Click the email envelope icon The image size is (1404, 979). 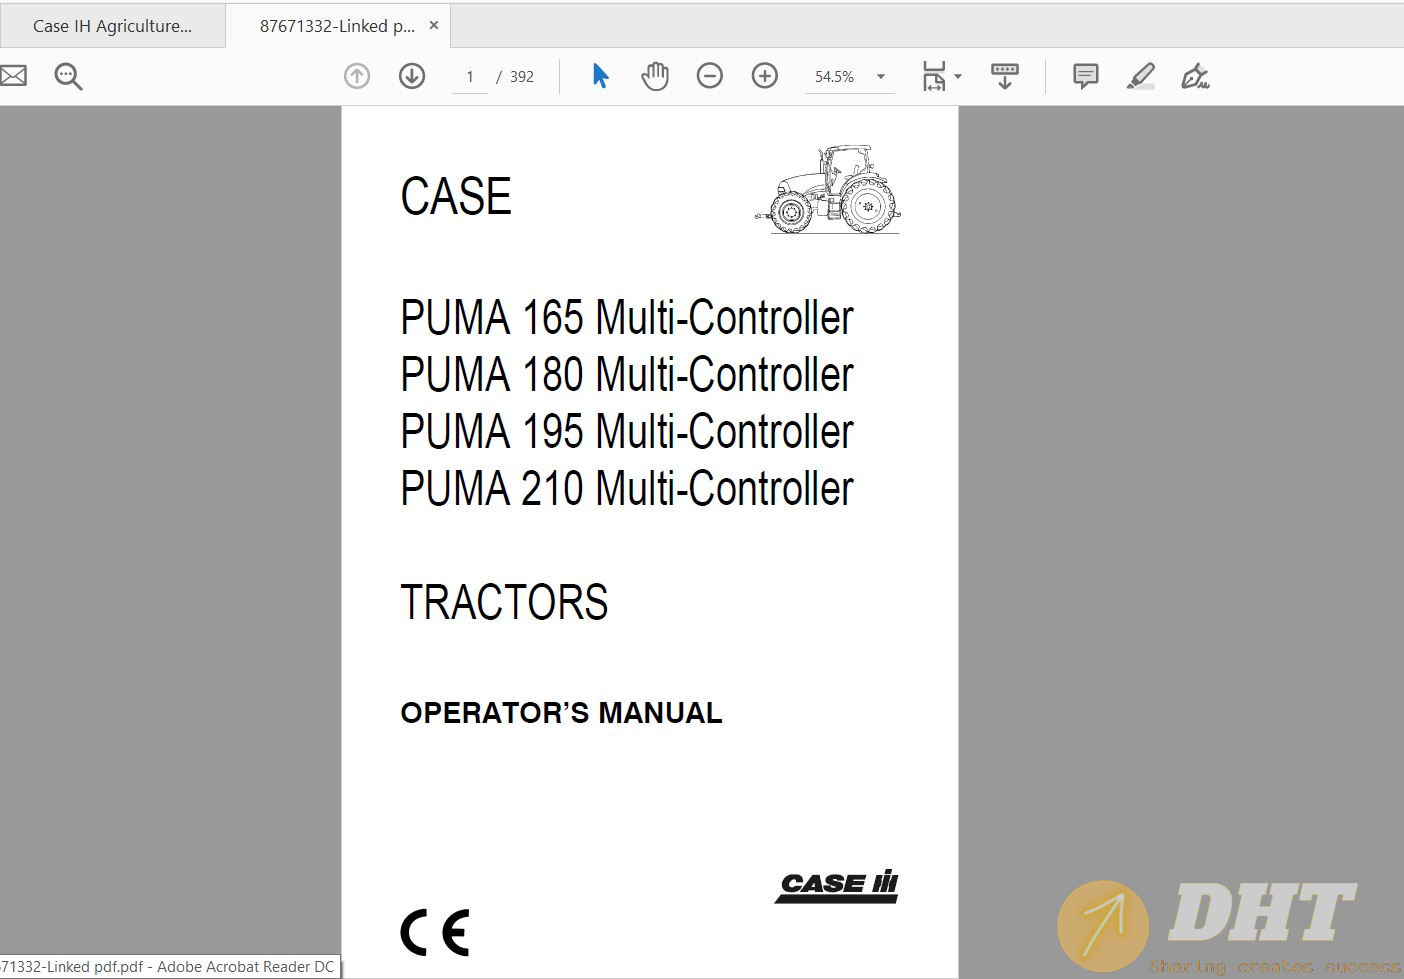pyautogui.click(x=13, y=76)
